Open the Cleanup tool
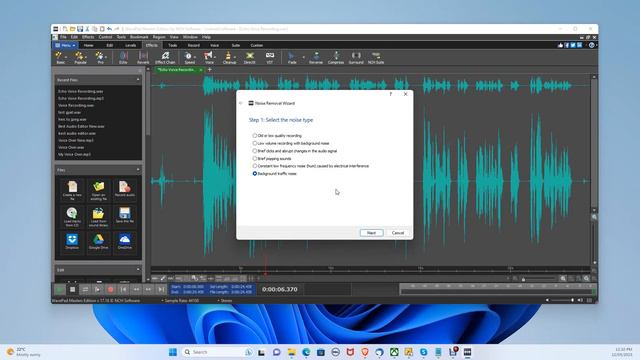The height and width of the screenshot is (360, 640). 229,58
